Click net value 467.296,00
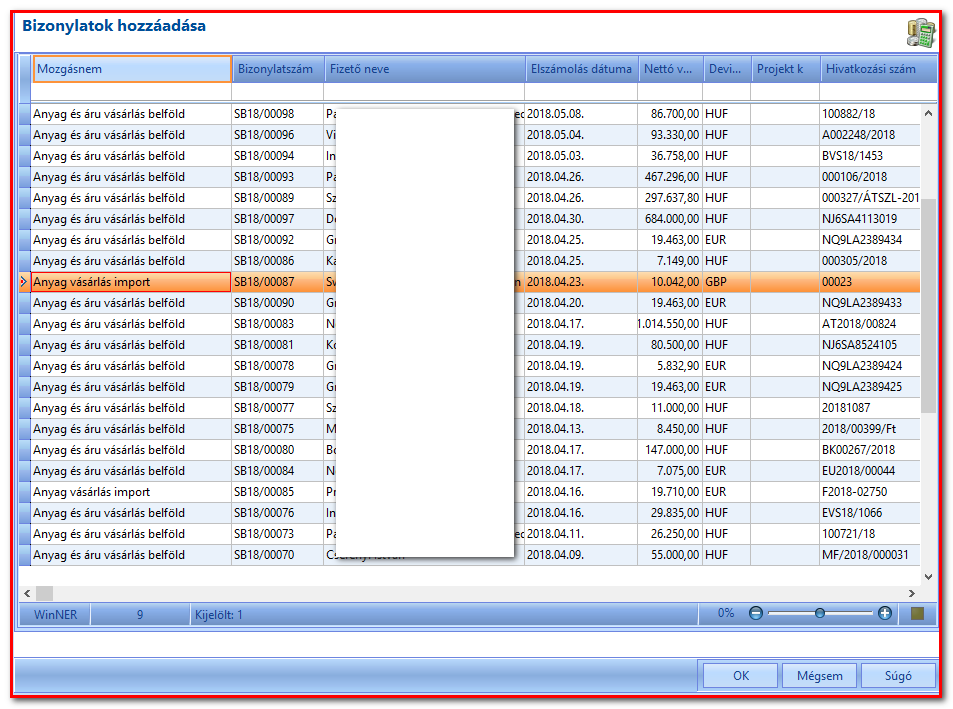This screenshot has height=709, width=953. (x=670, y=177)
